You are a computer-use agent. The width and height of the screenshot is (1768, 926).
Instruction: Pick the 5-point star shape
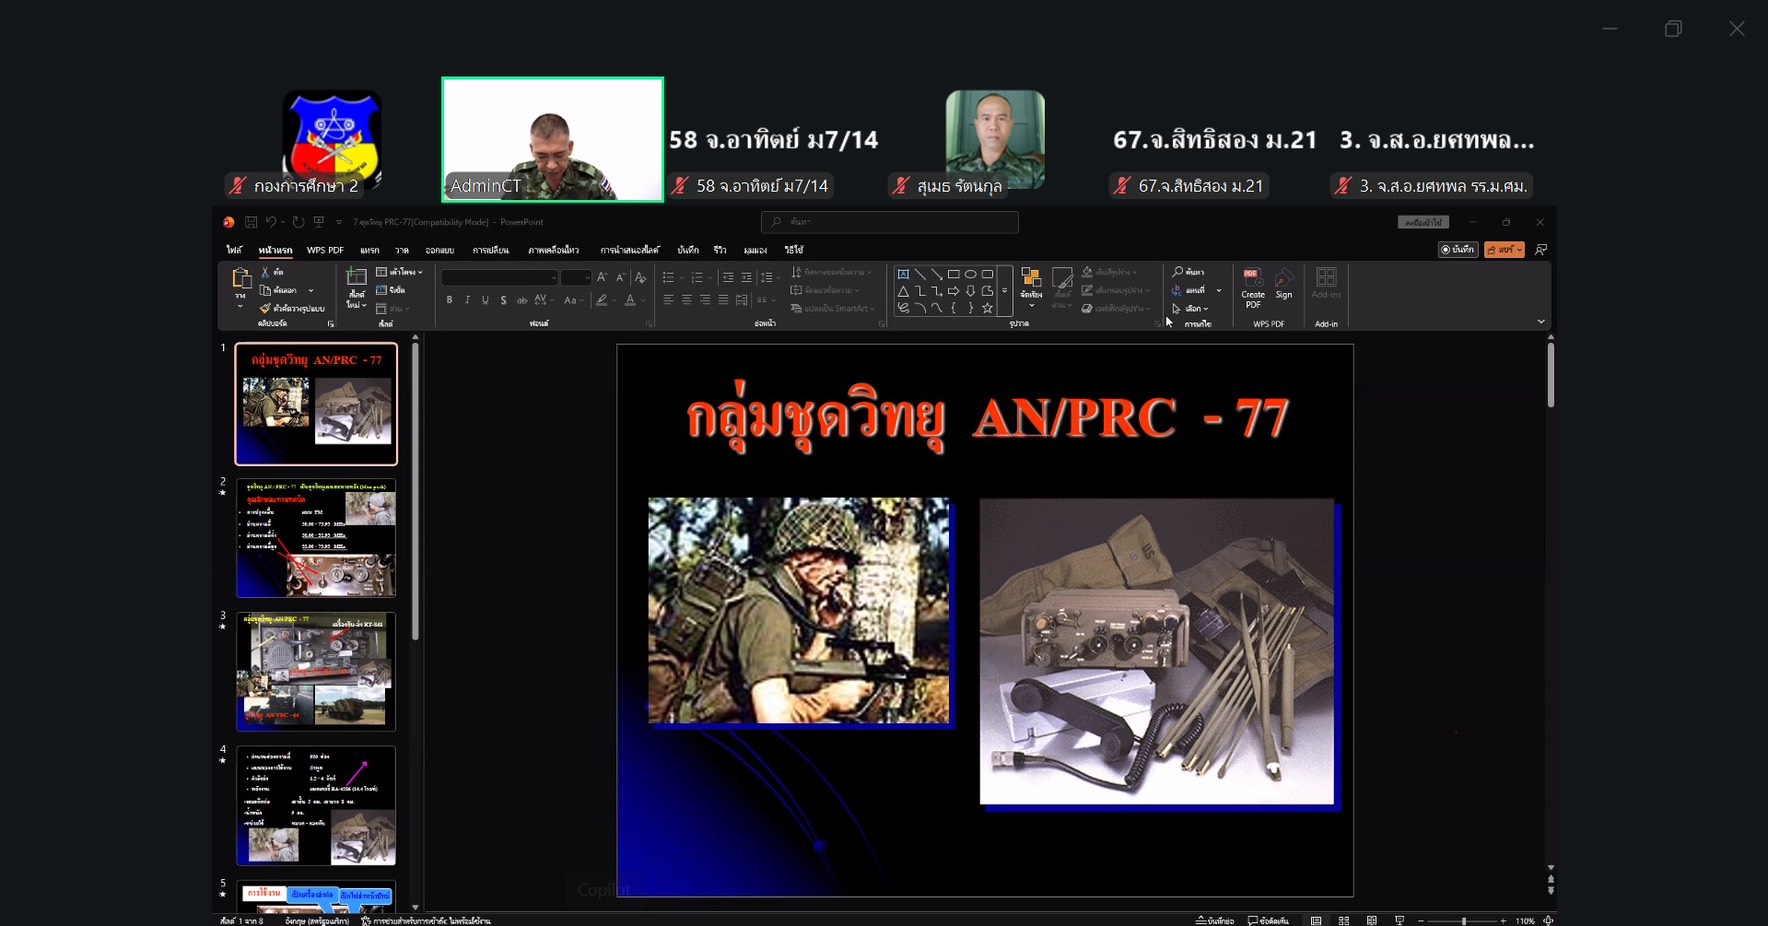pos(987,309)
